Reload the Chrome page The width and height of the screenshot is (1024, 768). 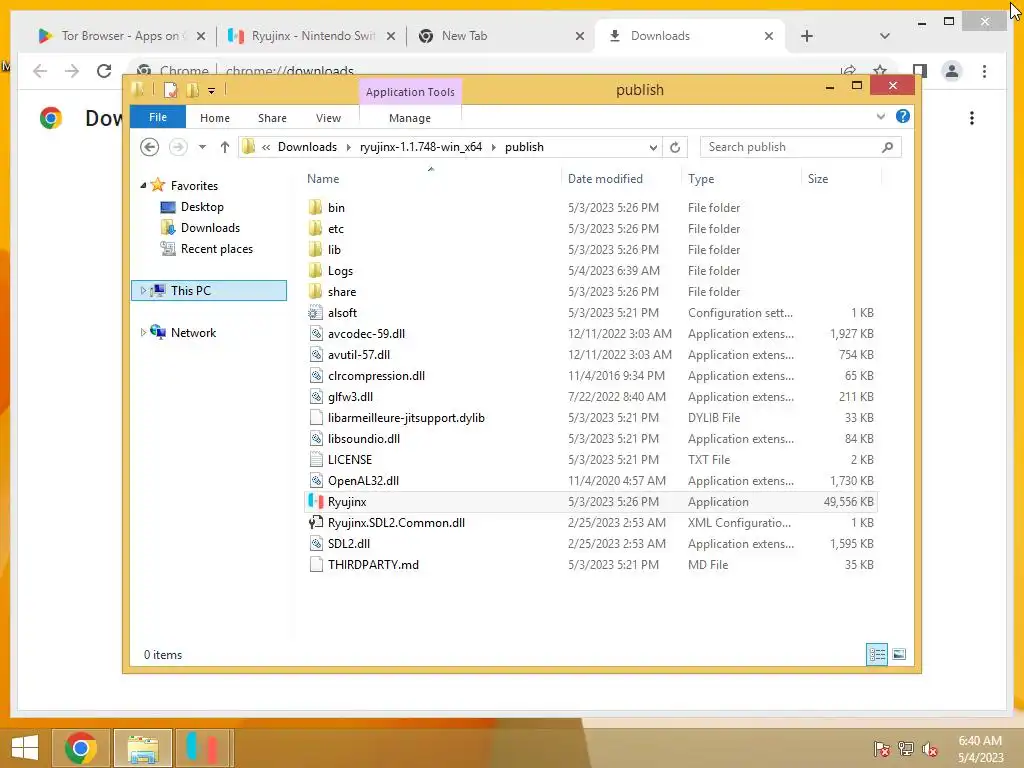pos(104,71)
